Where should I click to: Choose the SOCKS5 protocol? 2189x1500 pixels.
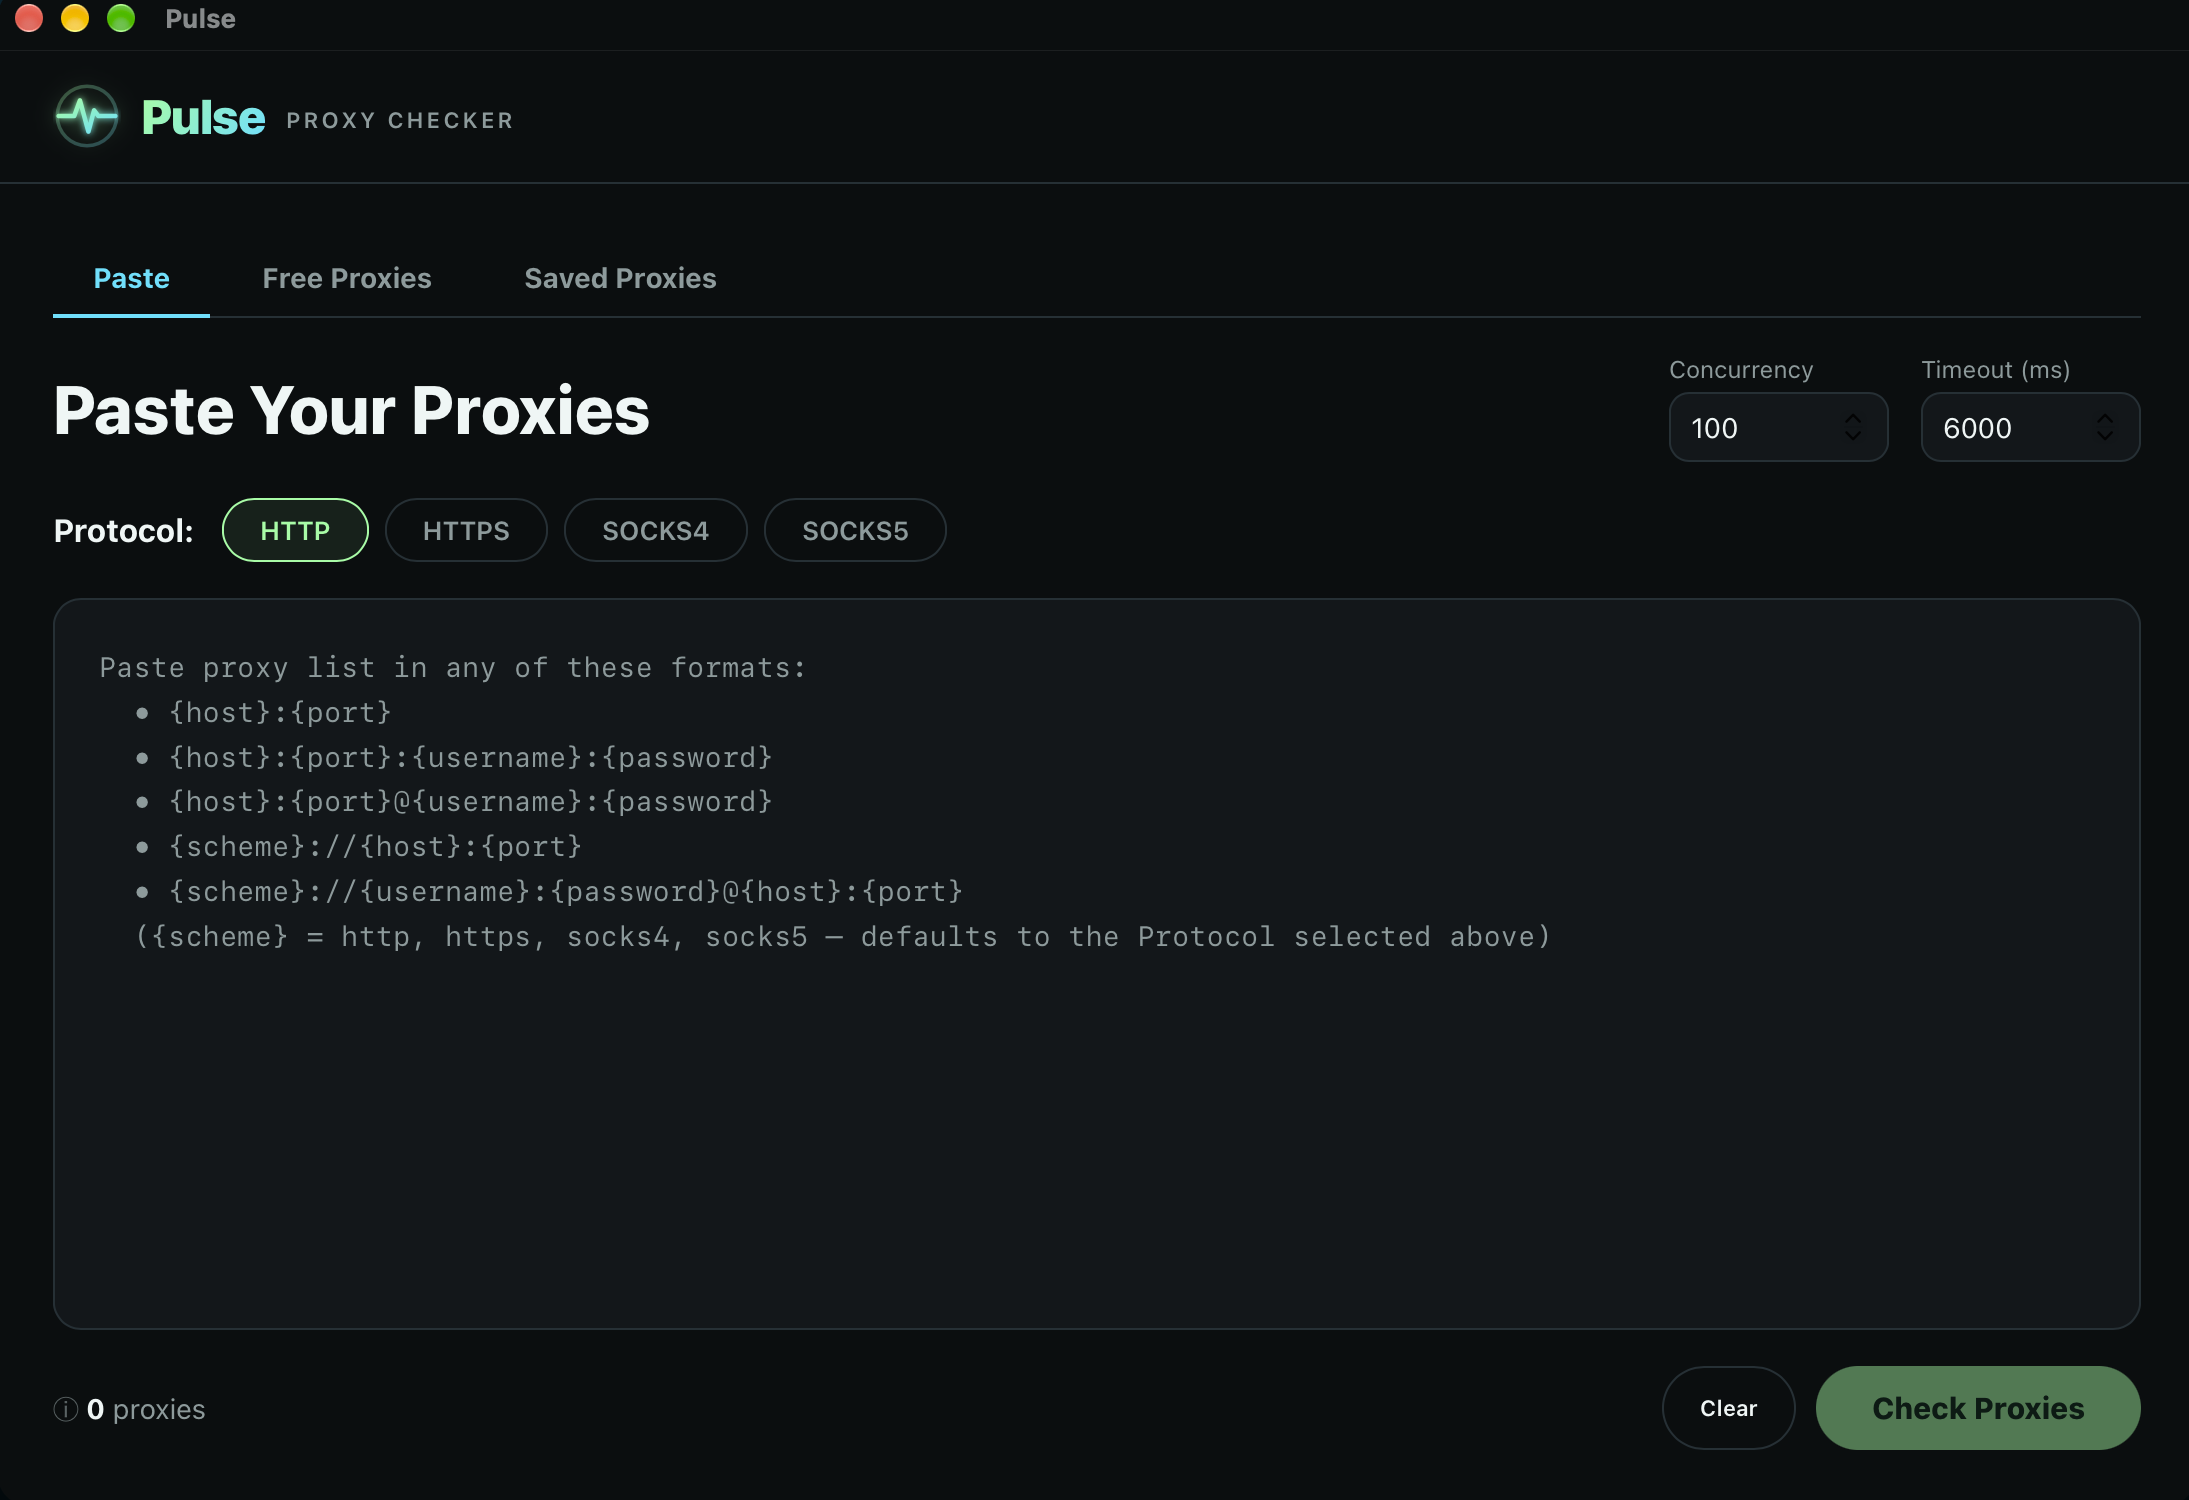click(855, 530)
